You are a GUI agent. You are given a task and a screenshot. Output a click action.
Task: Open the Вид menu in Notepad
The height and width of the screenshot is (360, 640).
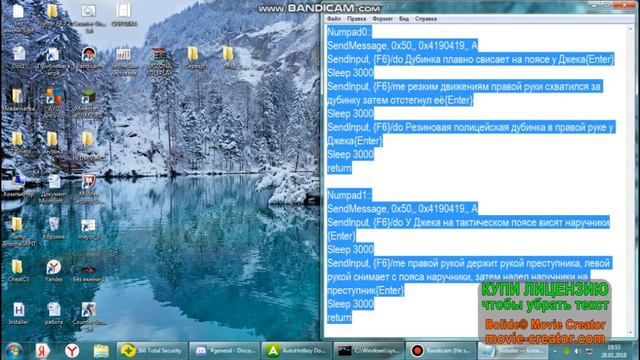pyautogui.click(x=404, y=19)
